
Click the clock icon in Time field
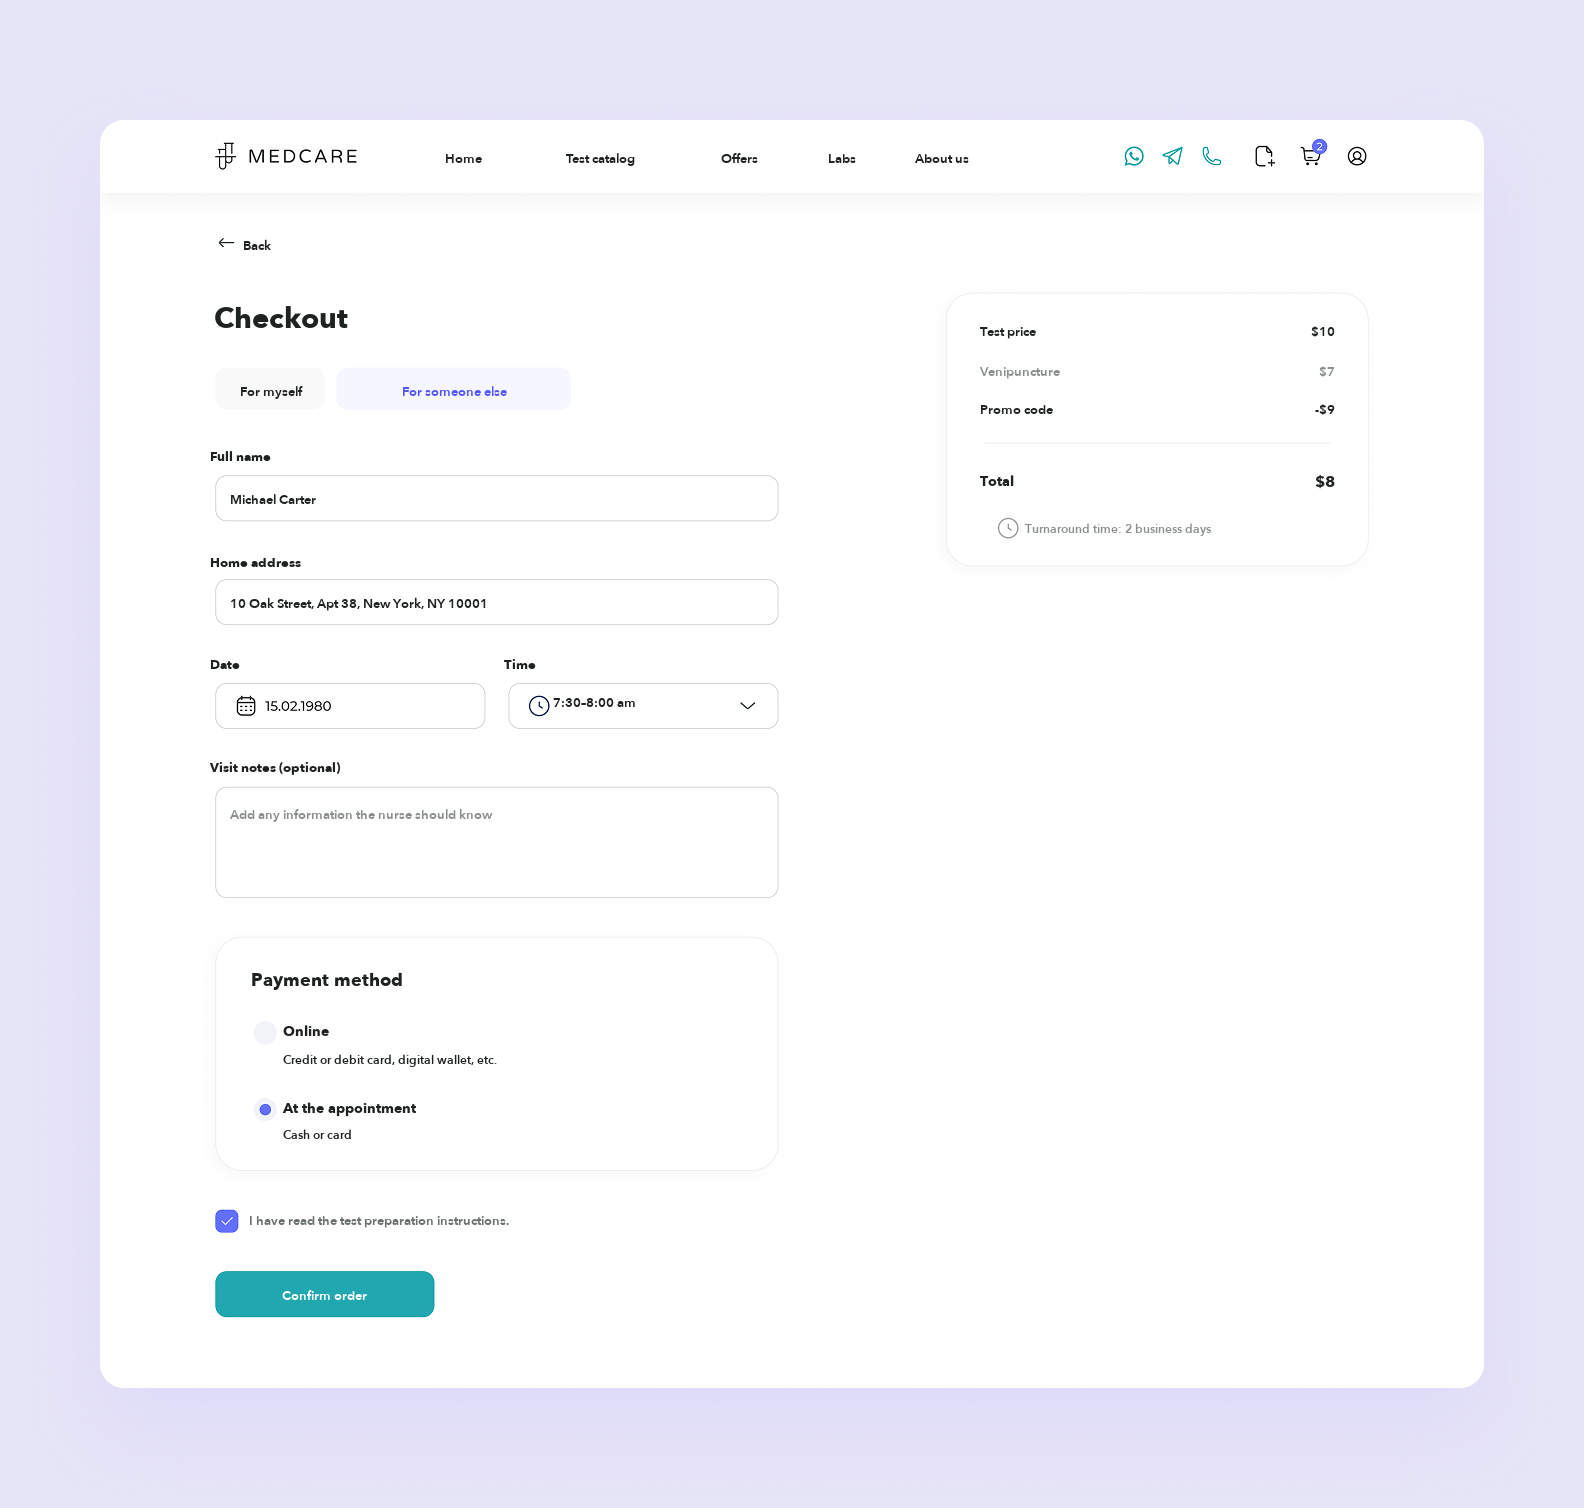pos(539,706)
